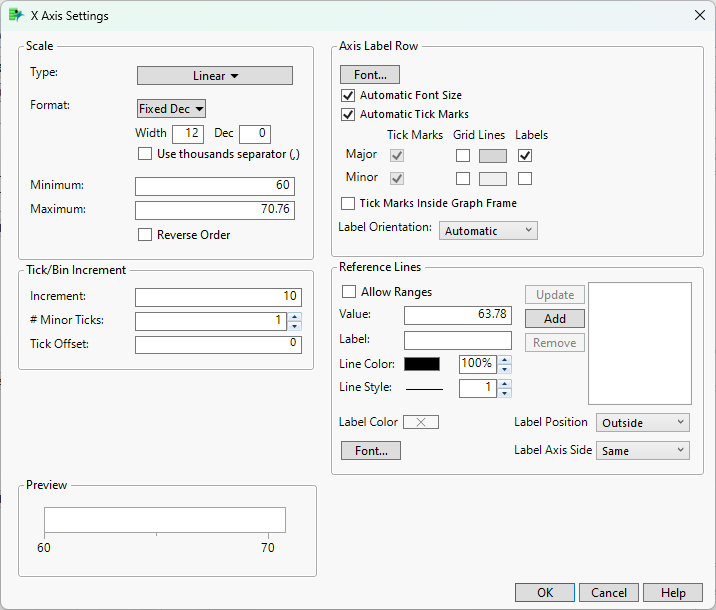Image resolution: width=716 pixels, height=610 pixels.
Task: Expand the Label Orientation dropdown
Action: (x=488, y=231)
